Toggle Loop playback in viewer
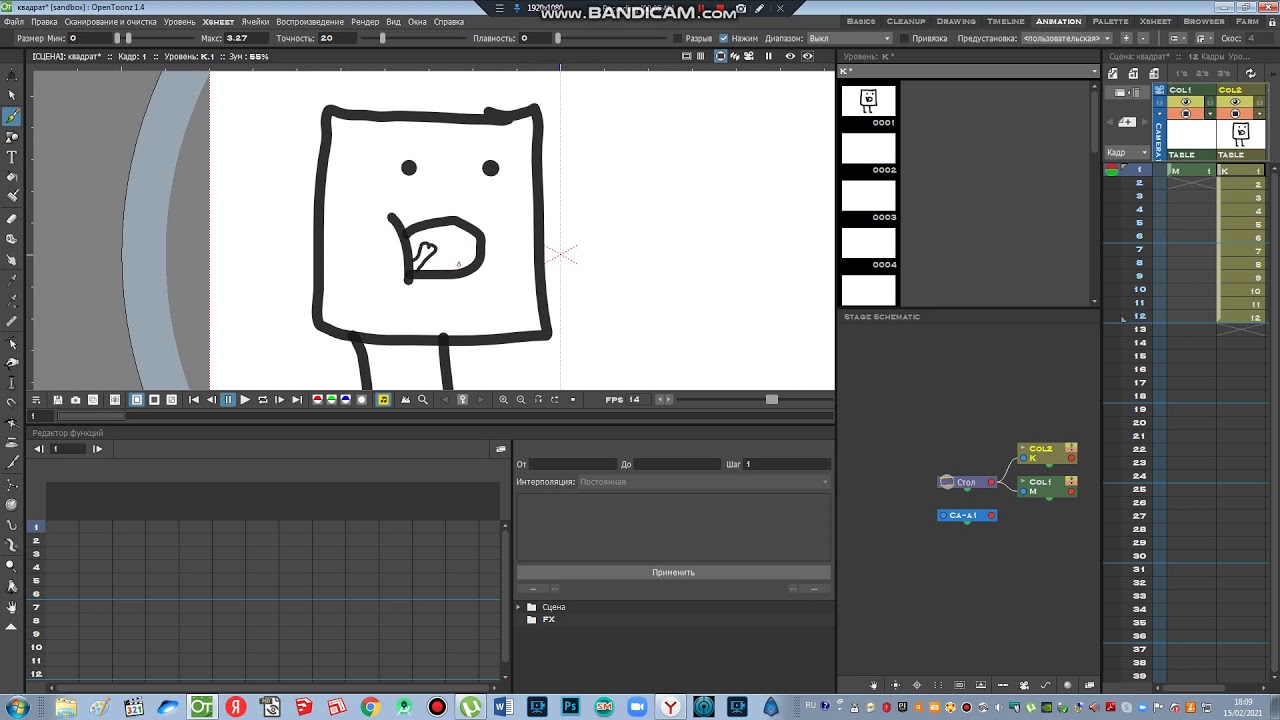This screenshot has height=720, width=1280. [x=262, y=399]
